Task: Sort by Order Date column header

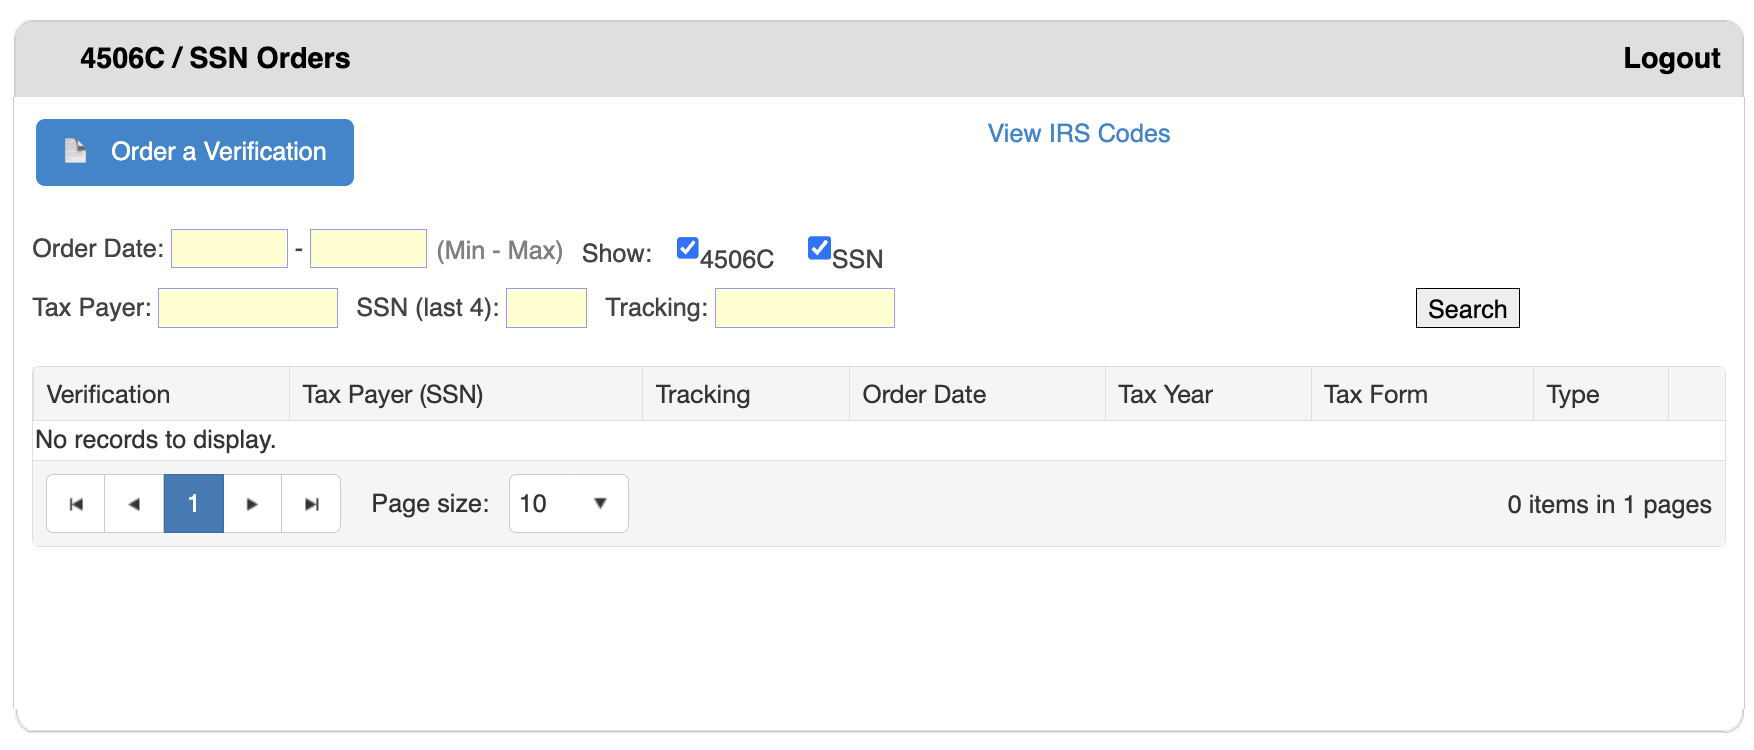Action: [x=924, y=395]
